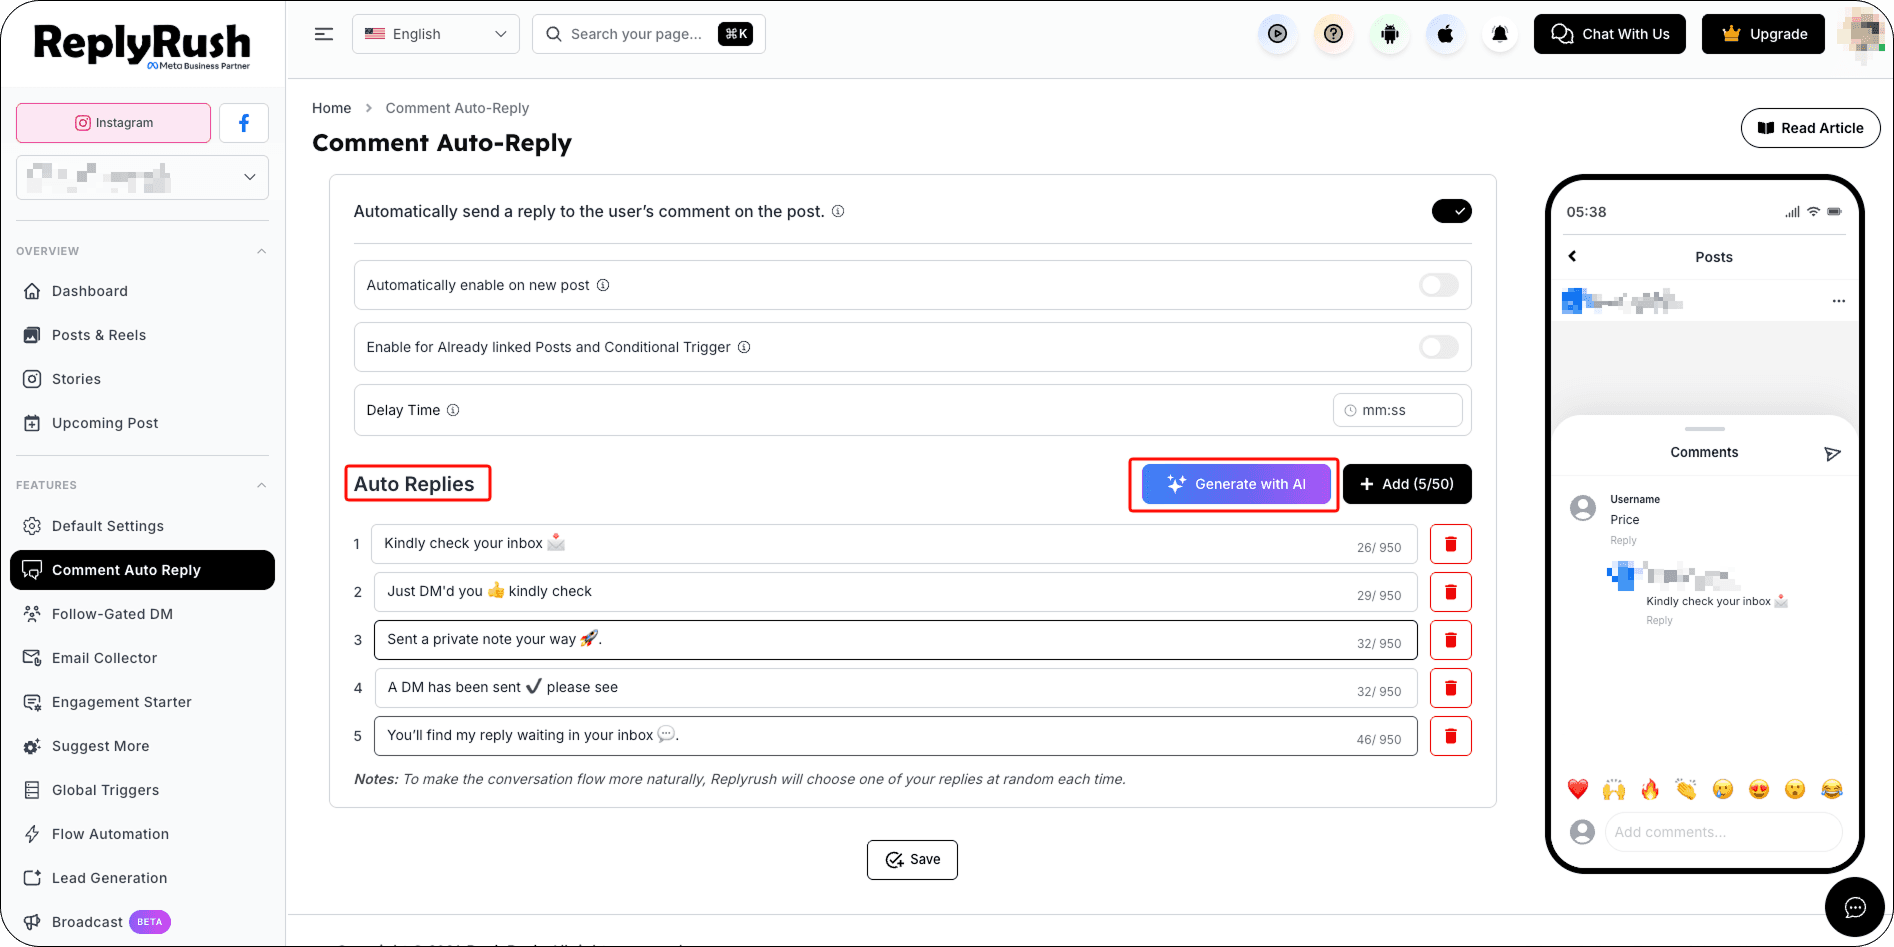Screen dimensions: 1894x947
Task: Click the Upgrade button
Action: (1763, 34)
